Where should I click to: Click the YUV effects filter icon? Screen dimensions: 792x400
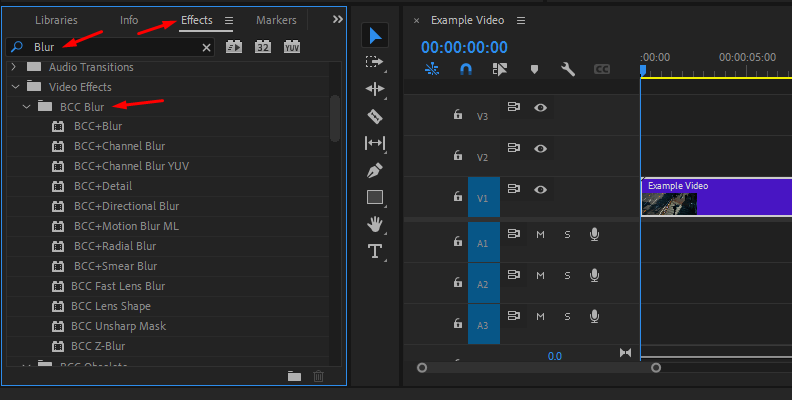(292, 47)
